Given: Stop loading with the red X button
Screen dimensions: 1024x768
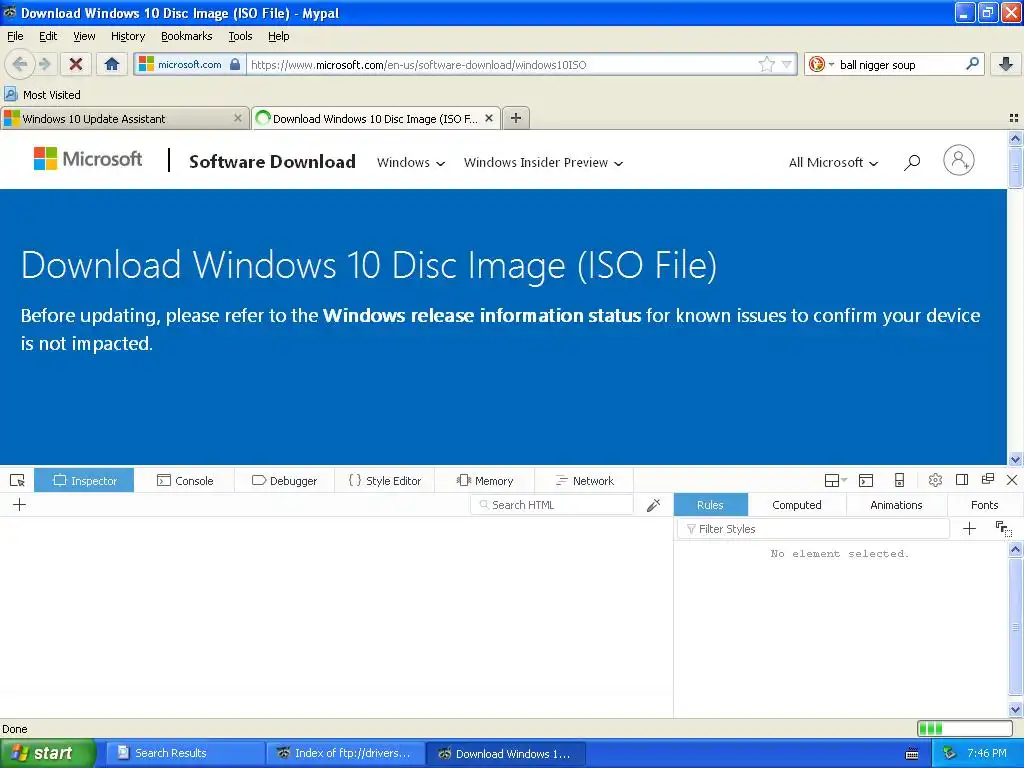Looking at the screenshot, I should click(x=76, y=64).
